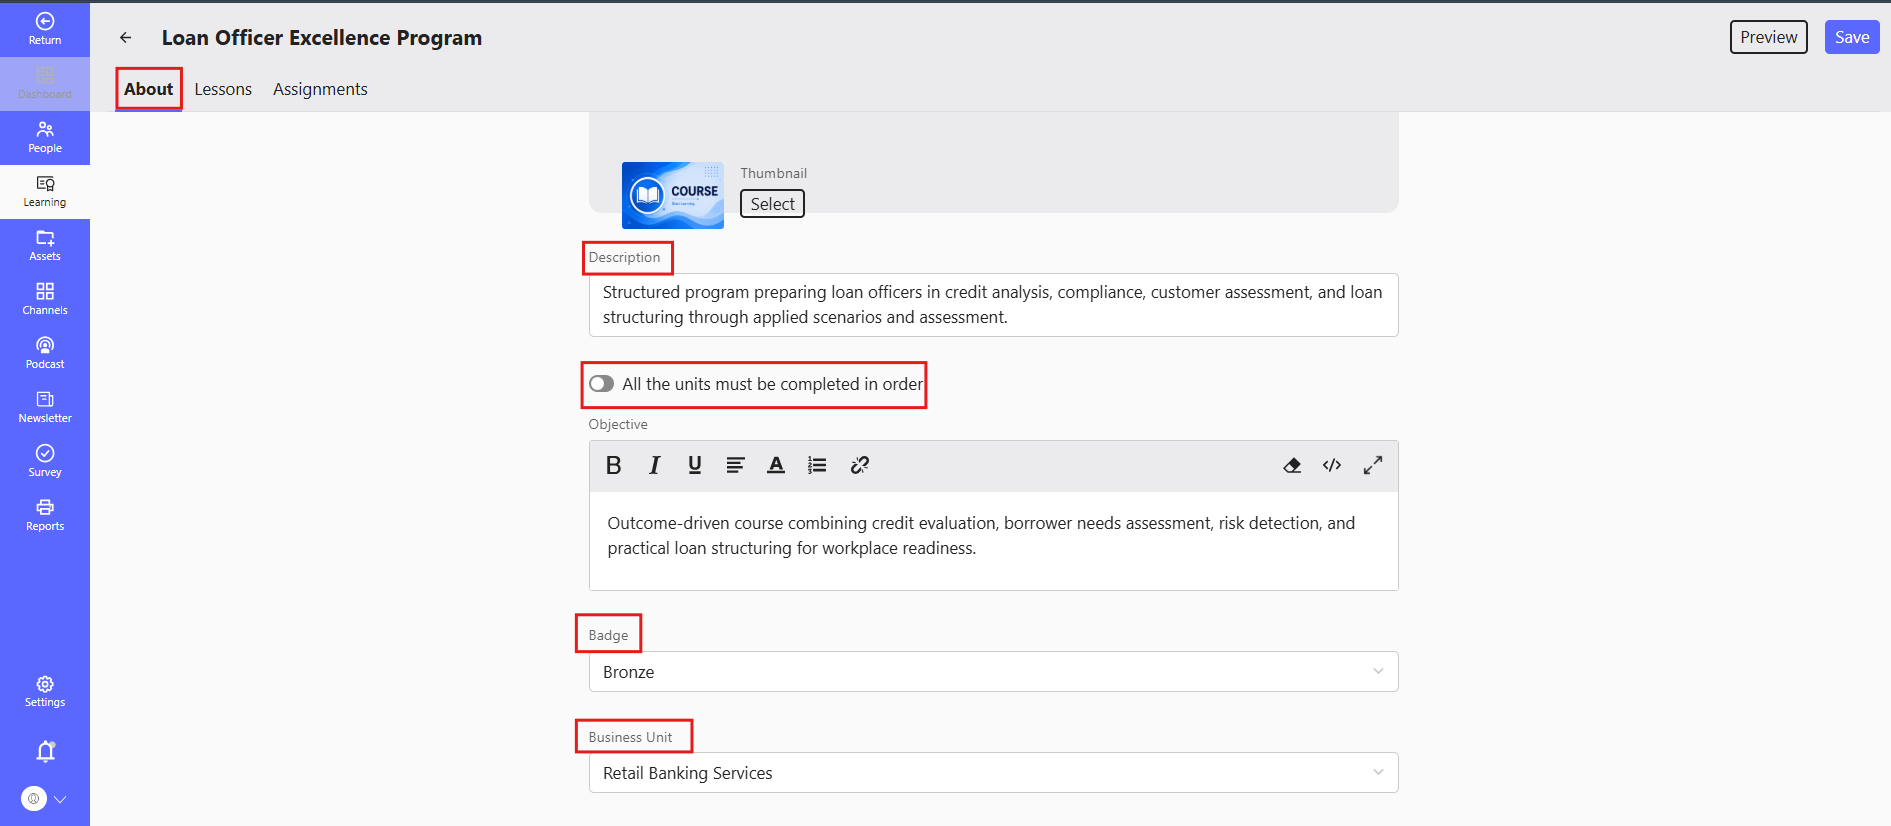Toggle 'All the units must be completed in order'

[x=601, y=384]
